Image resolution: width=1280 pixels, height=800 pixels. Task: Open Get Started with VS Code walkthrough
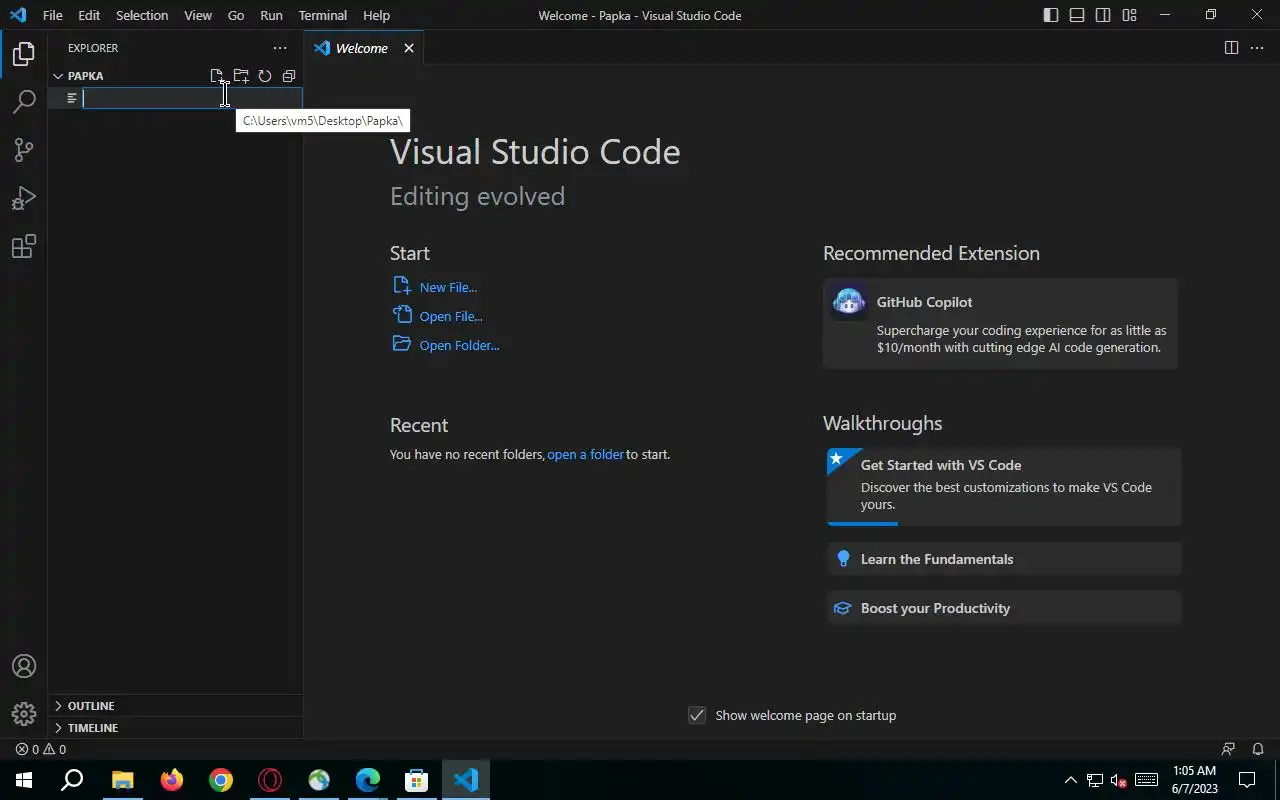pos(1004,486)
